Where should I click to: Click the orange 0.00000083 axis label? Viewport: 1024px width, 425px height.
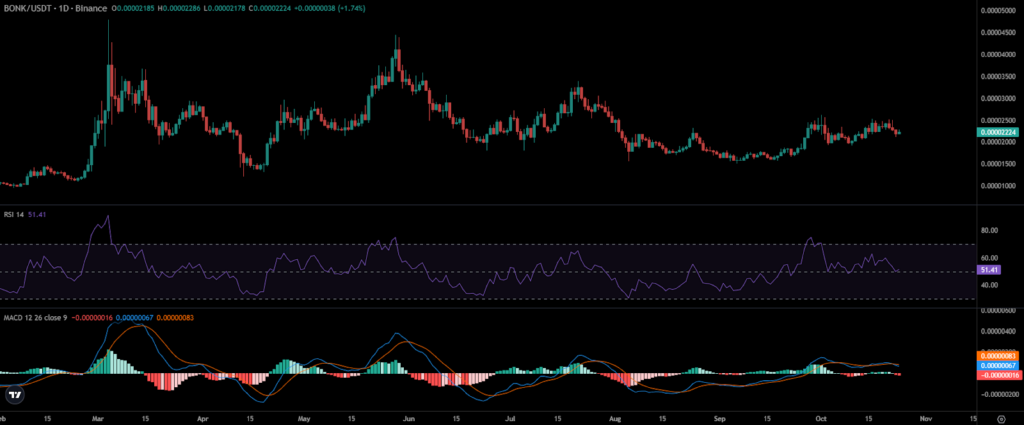pyautogui.click(x=997, y=356)
